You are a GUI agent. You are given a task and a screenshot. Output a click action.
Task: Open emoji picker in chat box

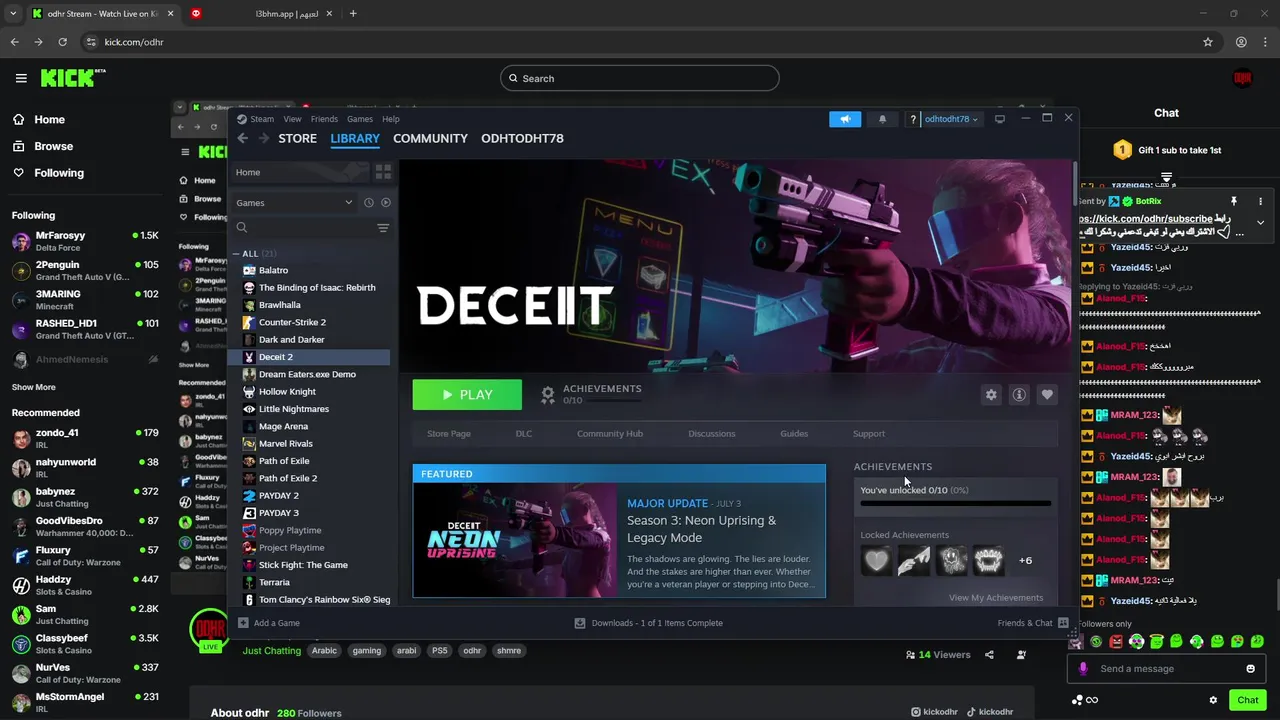[1250, 669]
